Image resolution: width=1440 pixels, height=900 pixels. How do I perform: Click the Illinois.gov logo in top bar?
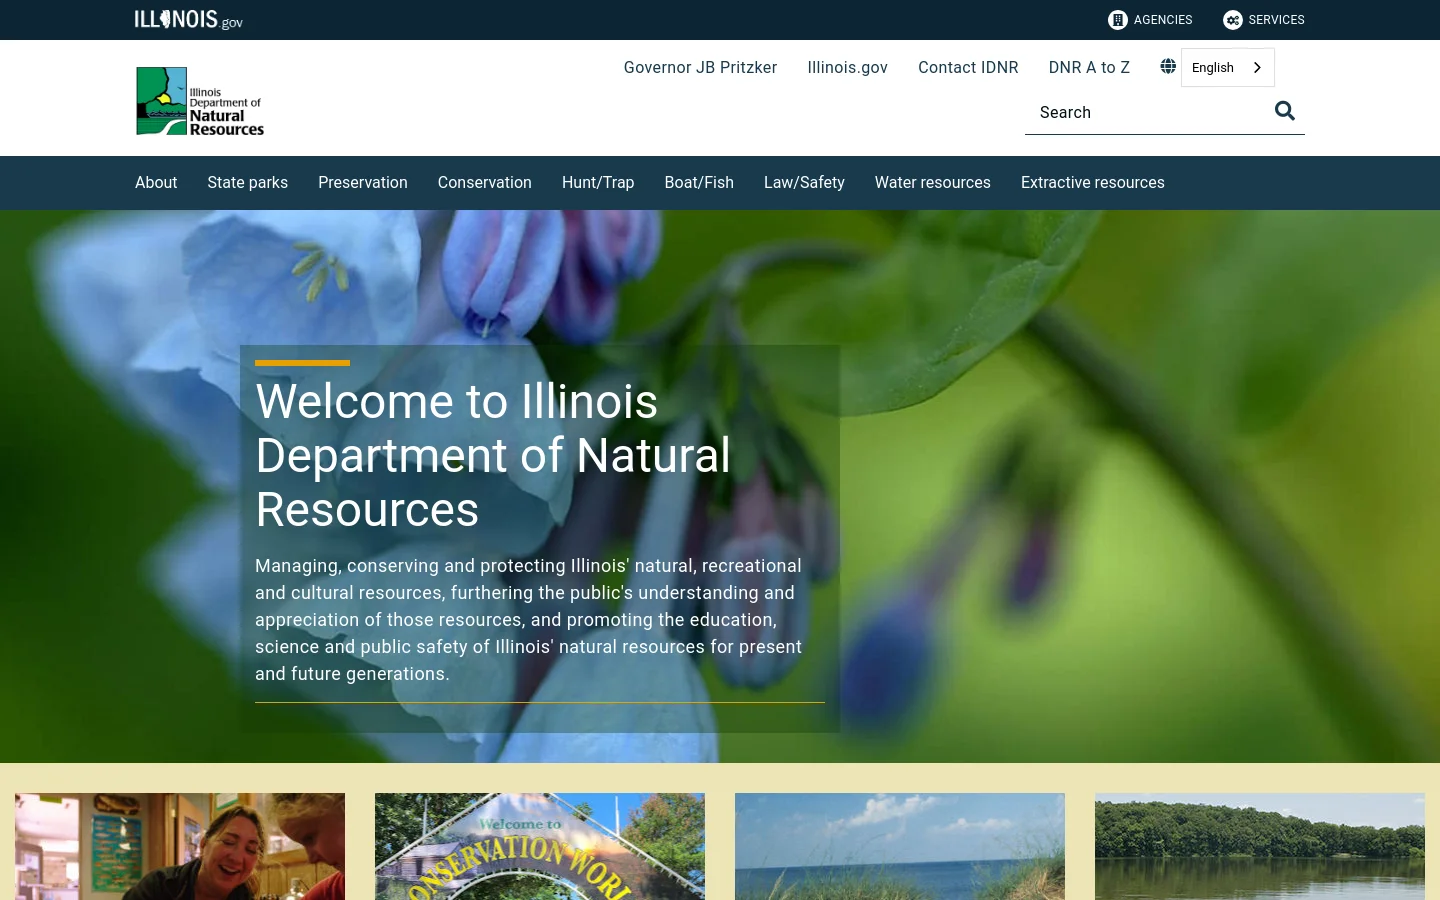[189, 20]
